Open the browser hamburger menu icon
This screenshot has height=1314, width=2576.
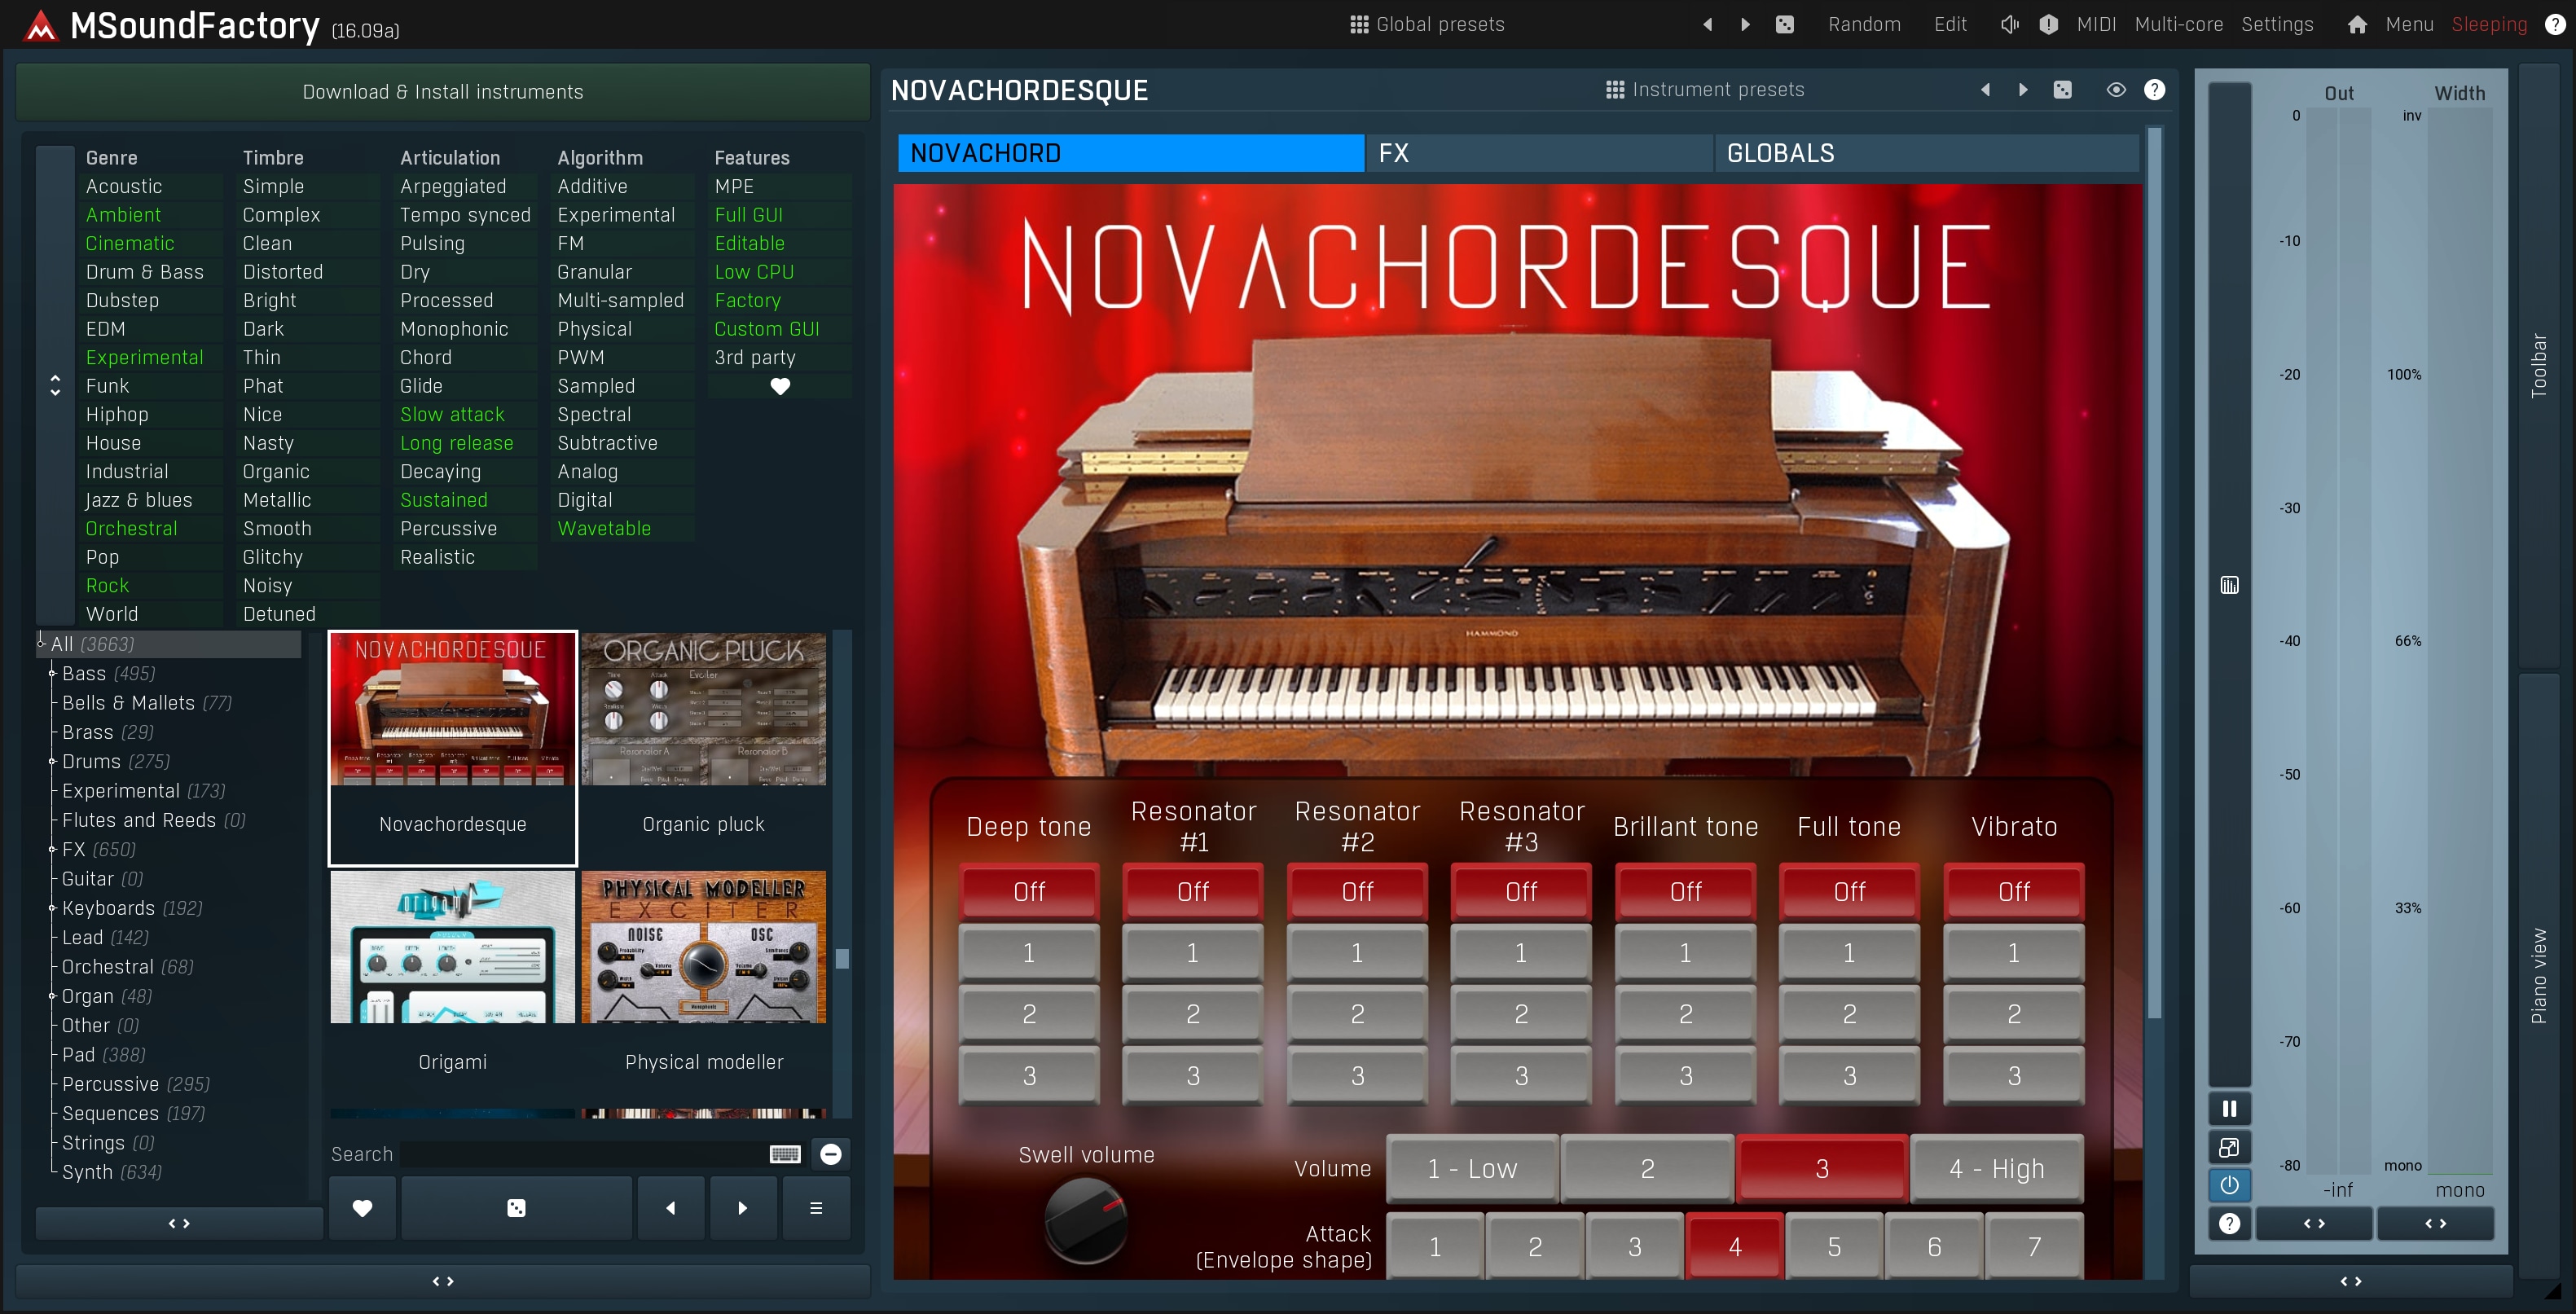tap(816, 1208)
